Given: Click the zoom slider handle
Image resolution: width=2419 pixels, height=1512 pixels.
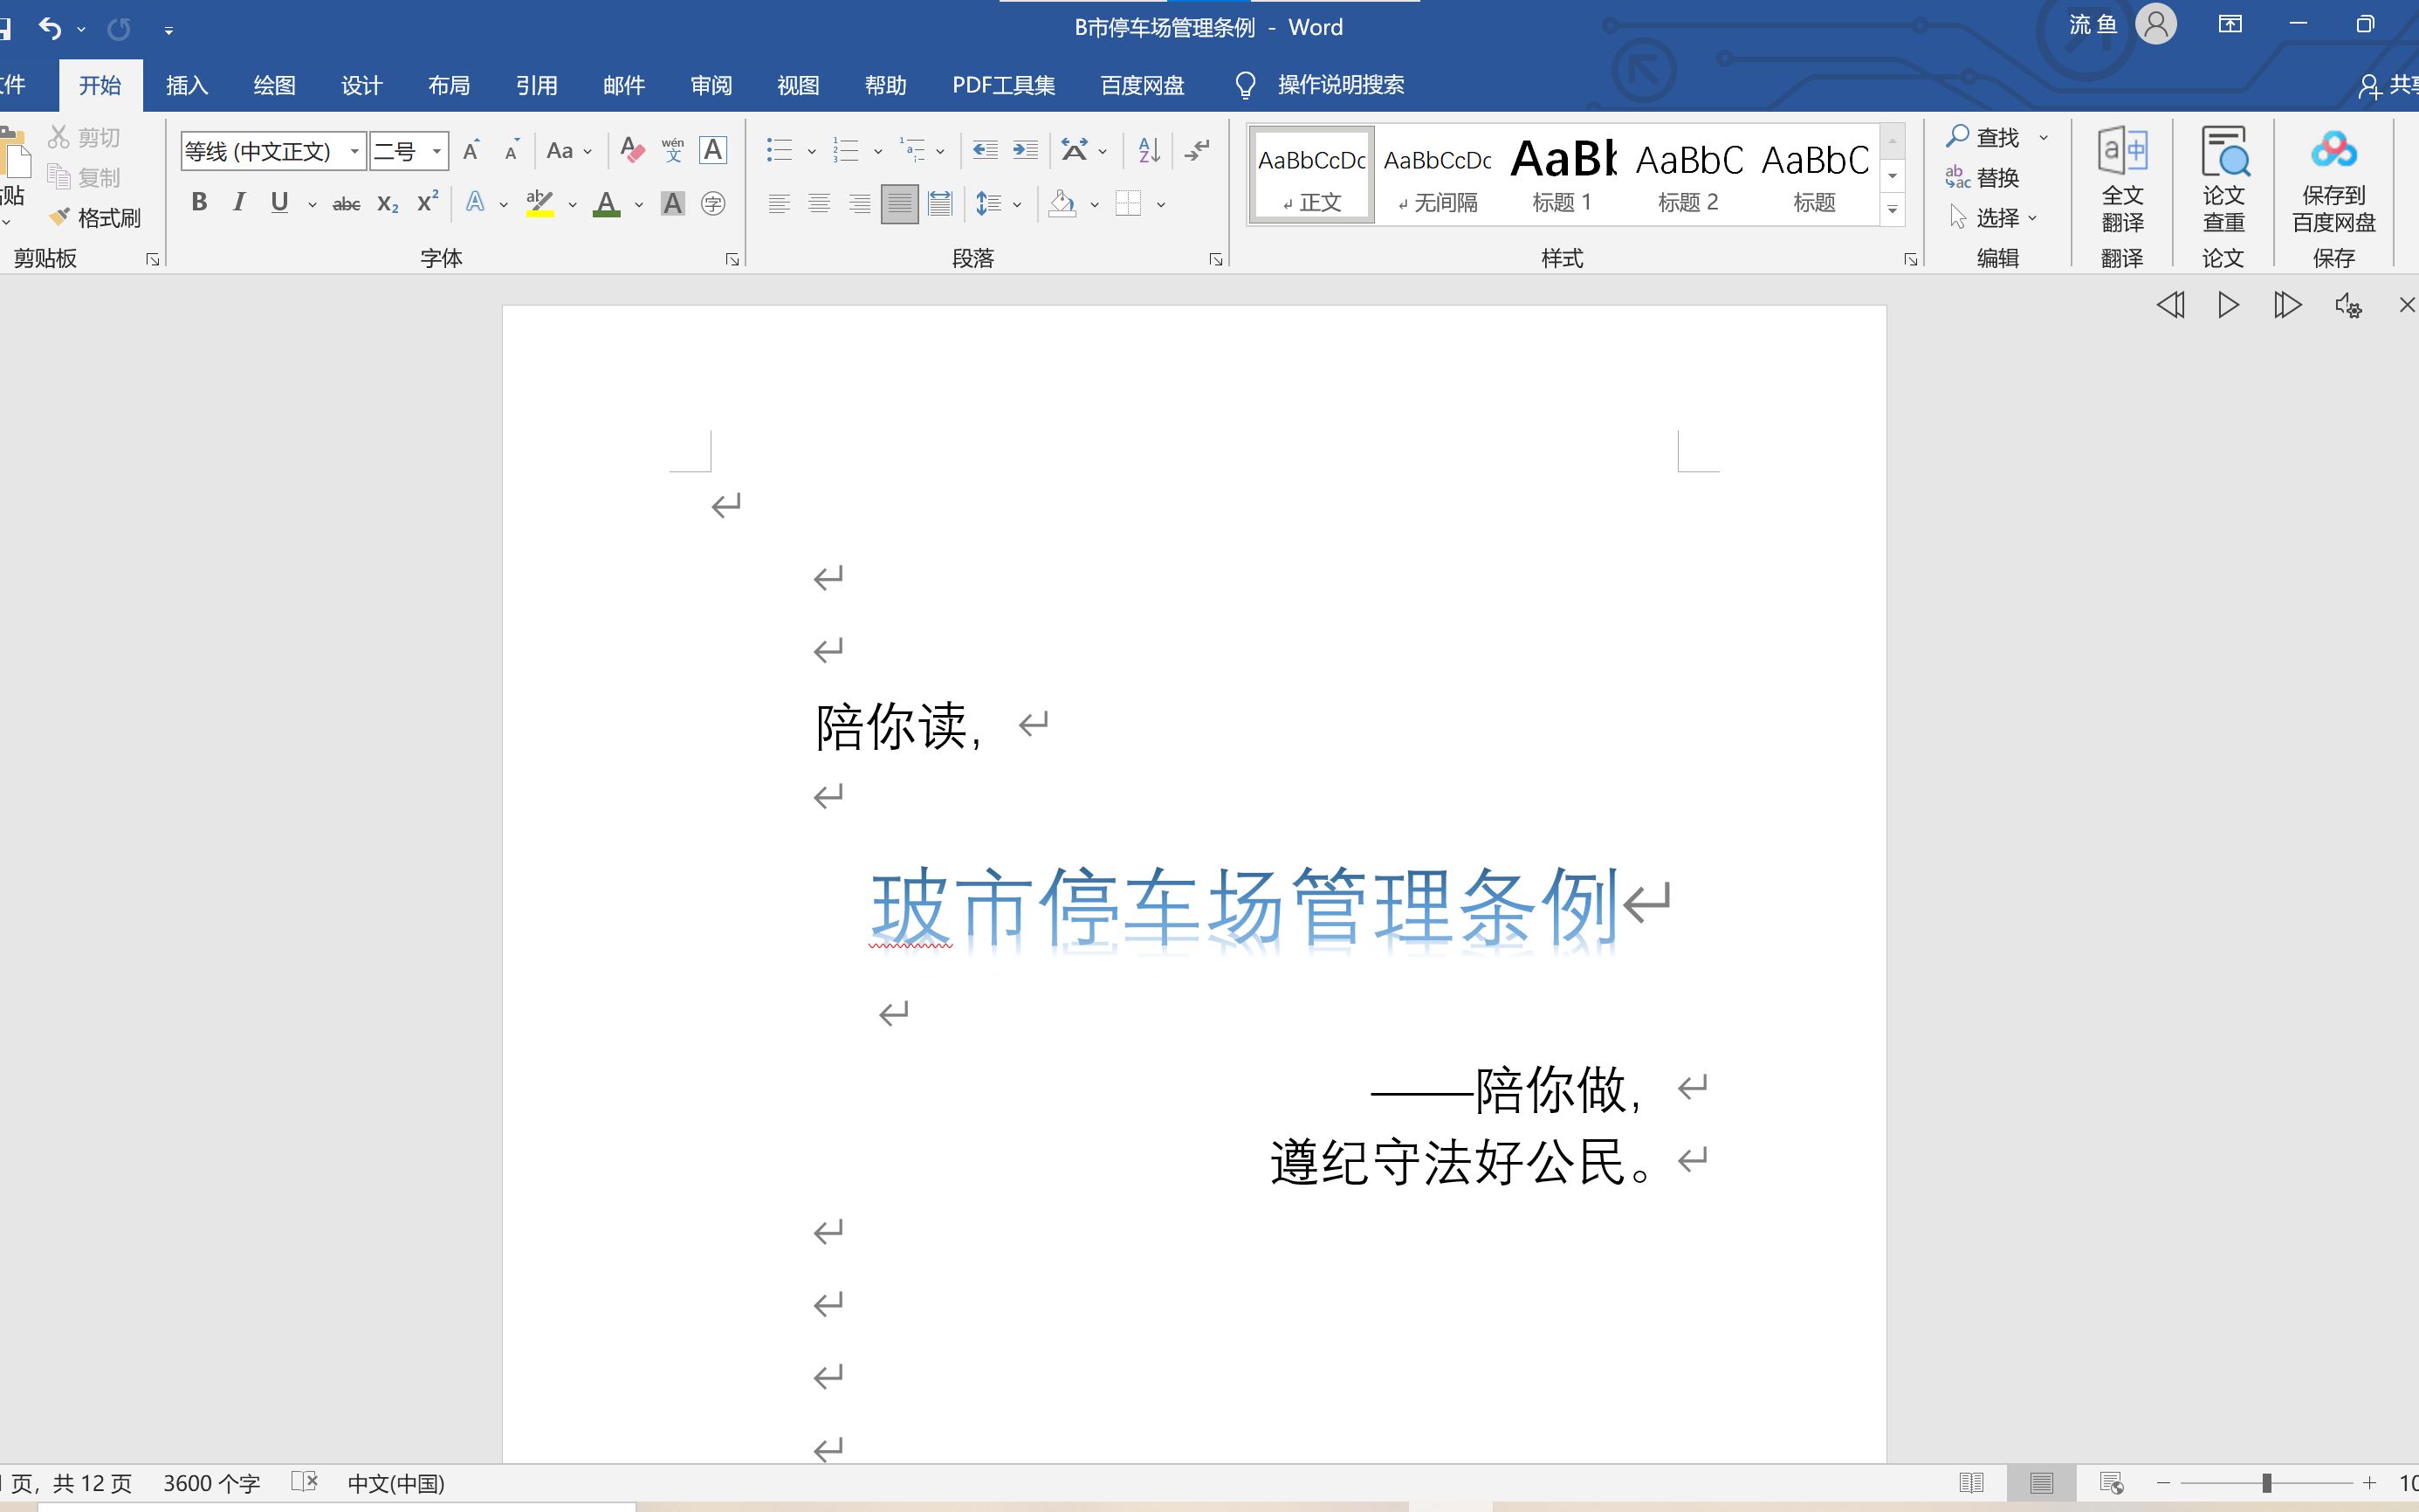Looking at the screenshot, I should (x=2266, y=1483).
